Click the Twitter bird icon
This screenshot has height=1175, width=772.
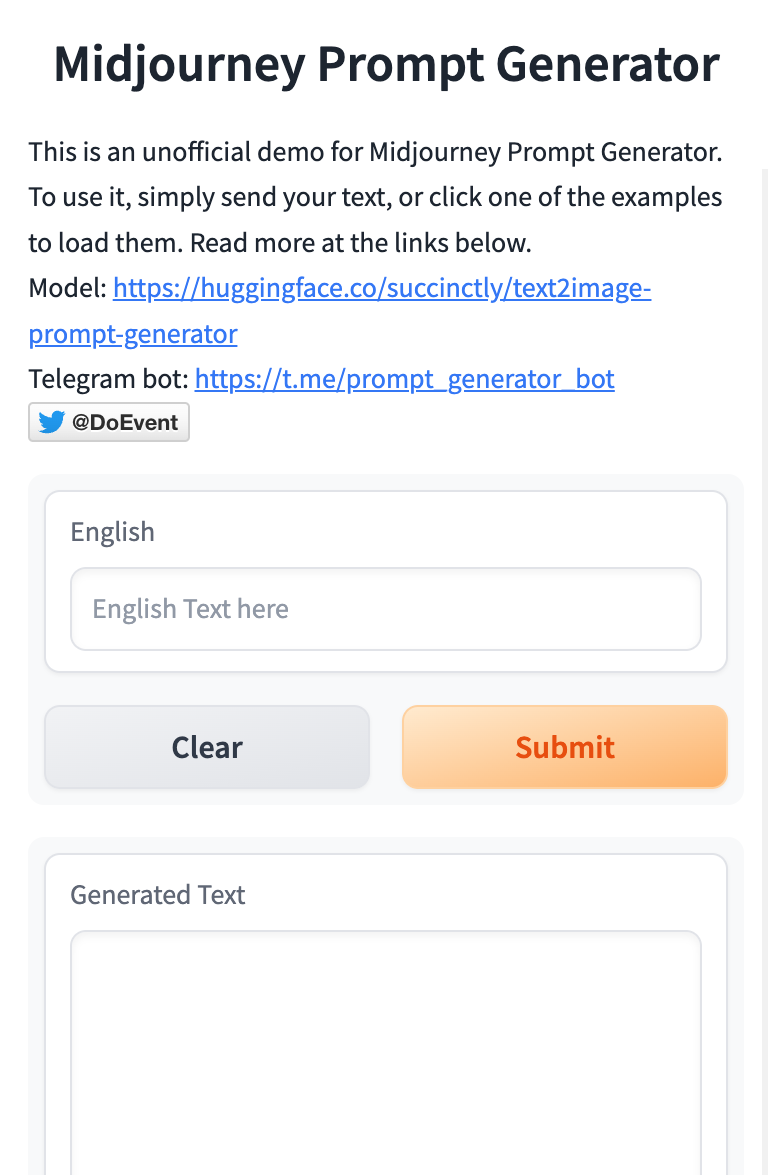coord(51,423)
